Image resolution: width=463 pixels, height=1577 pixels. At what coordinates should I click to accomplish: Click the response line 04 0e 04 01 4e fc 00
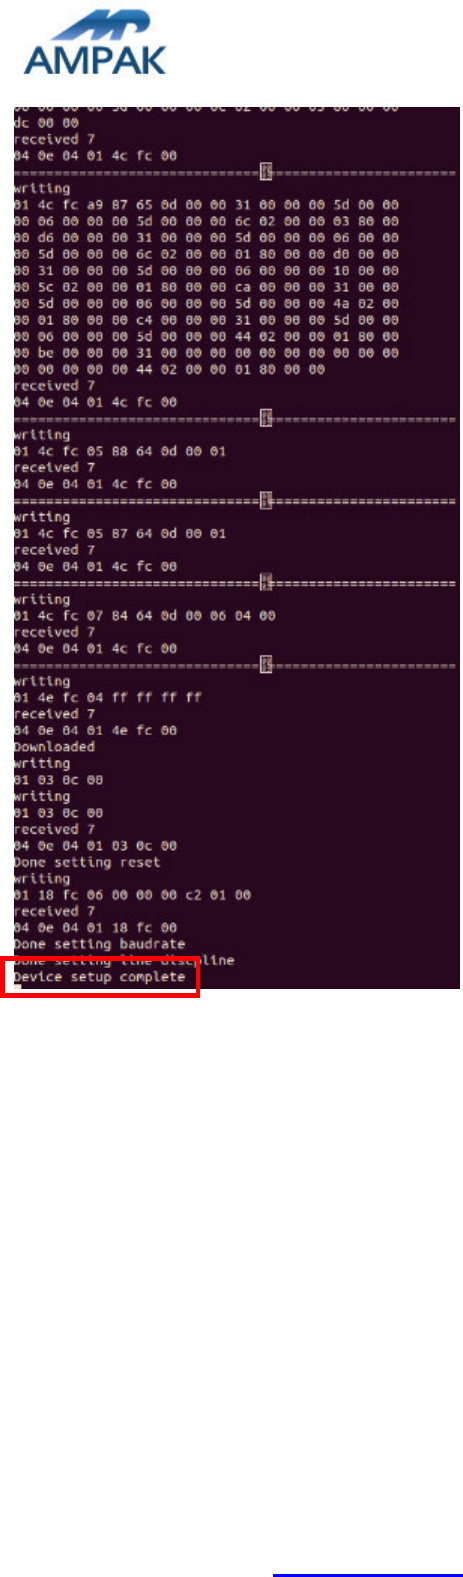(95, 730)
